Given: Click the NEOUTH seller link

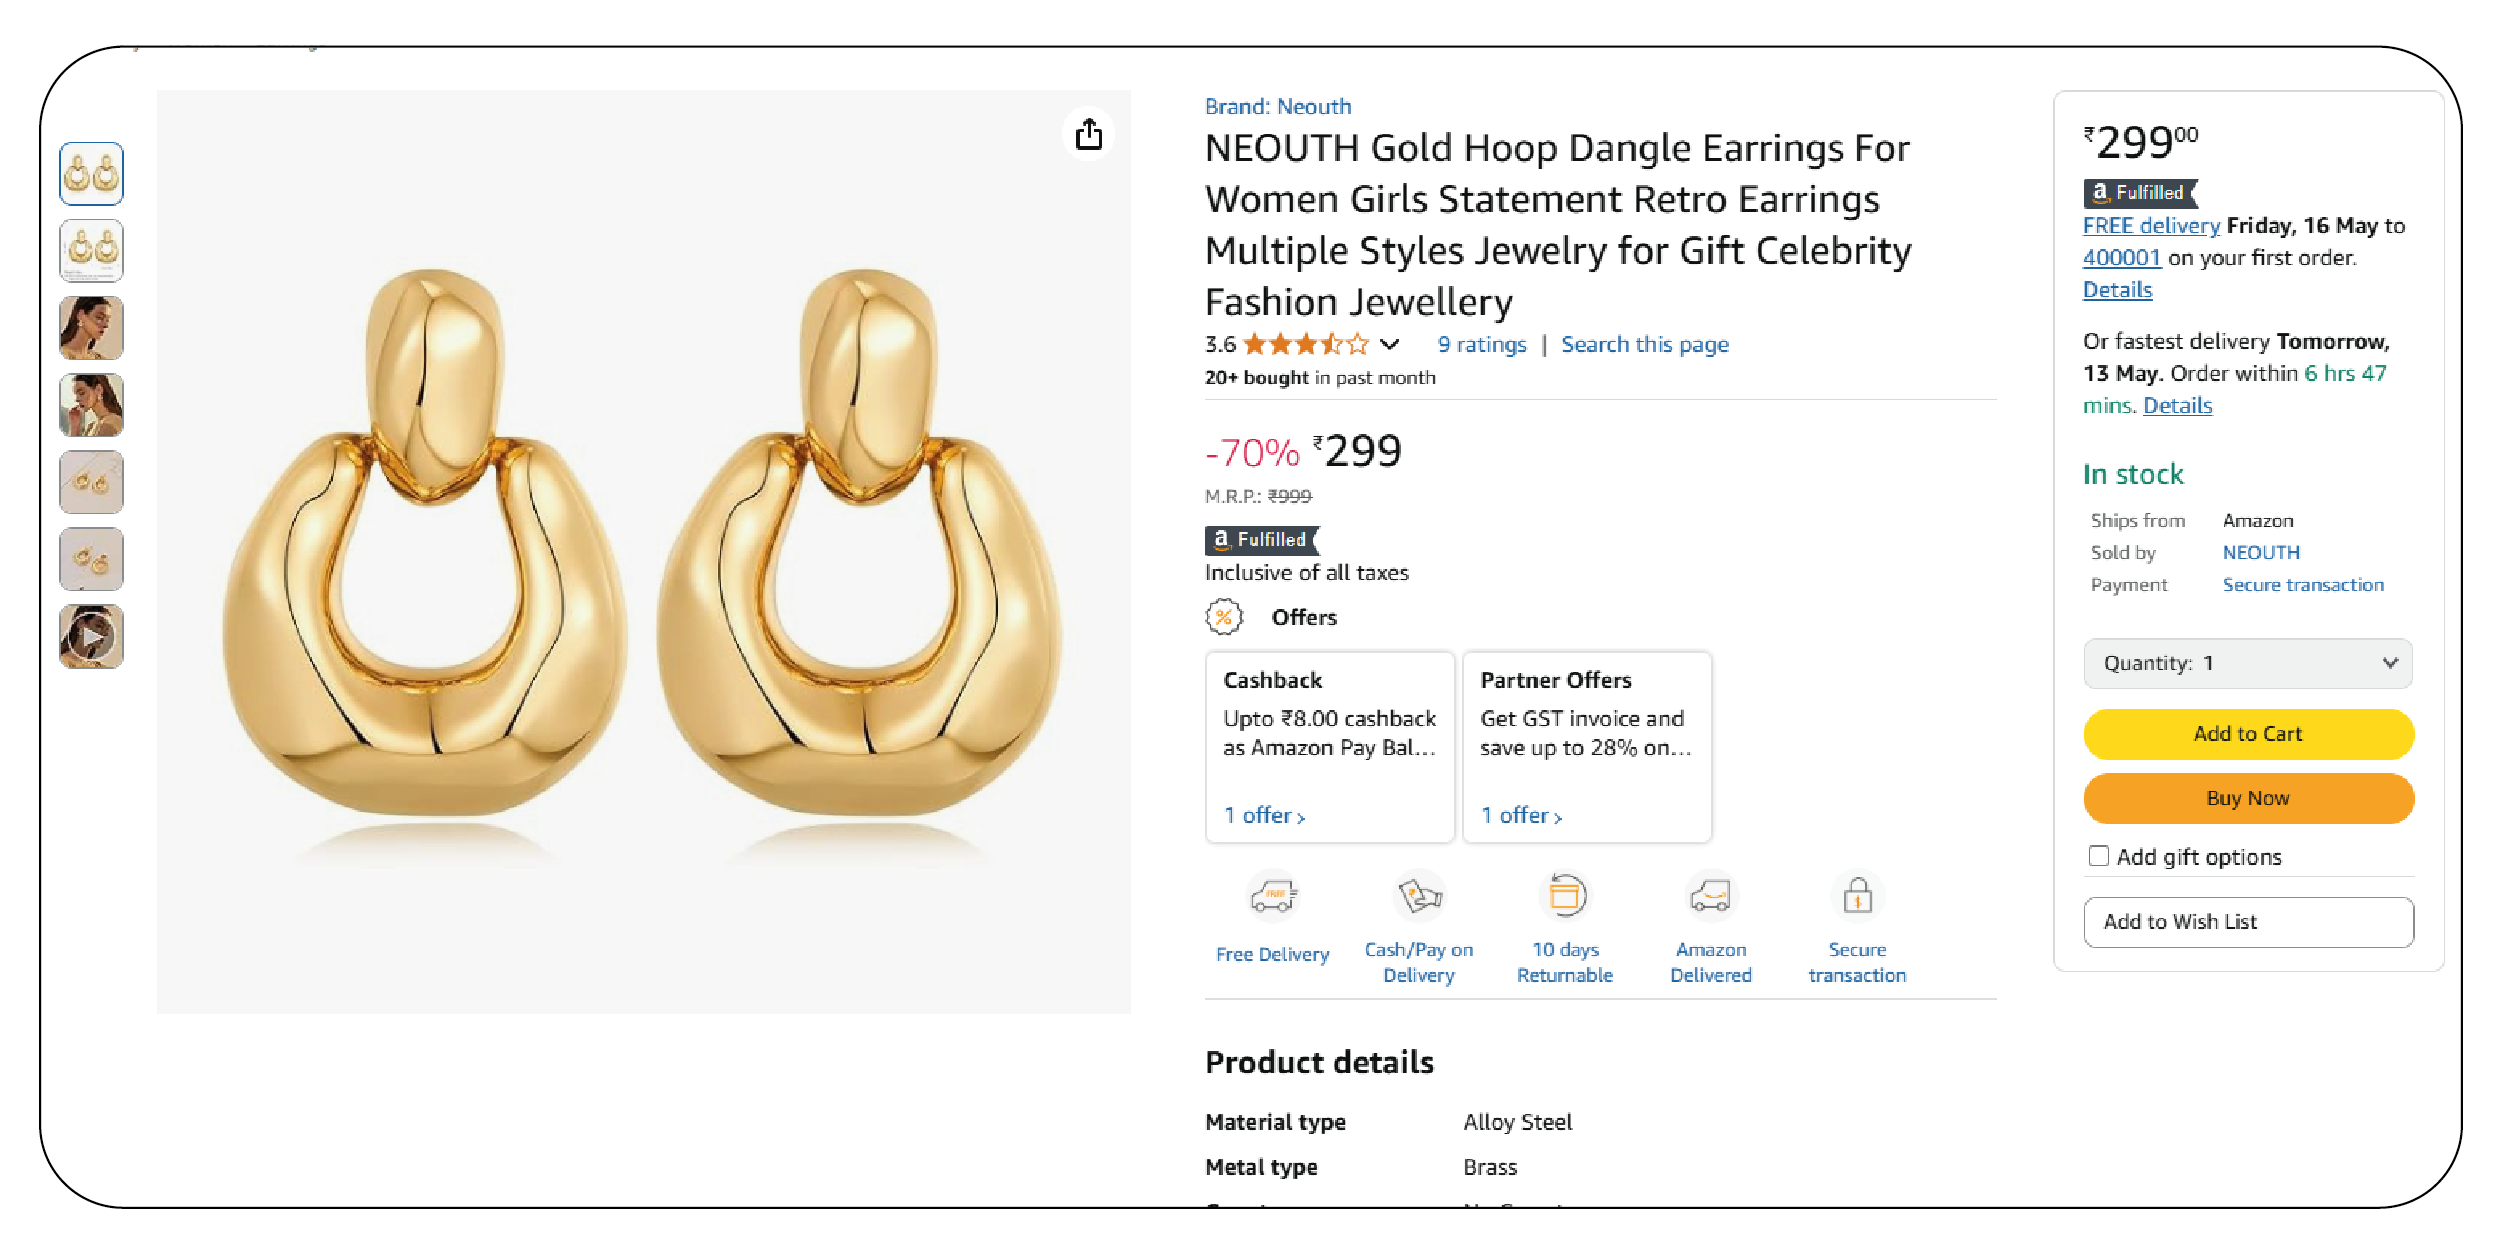Looking at the screenshot, I should (x=2260, y=553).
